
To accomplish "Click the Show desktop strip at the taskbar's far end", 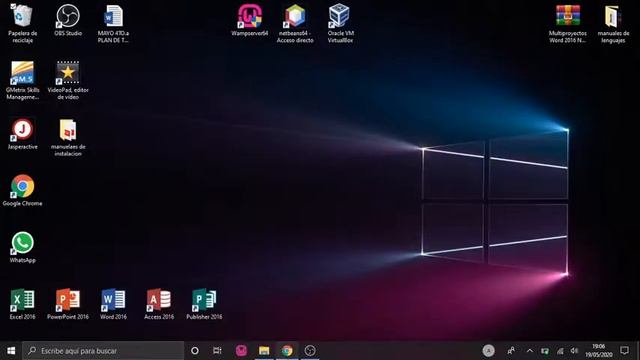I will click(638, 351).
